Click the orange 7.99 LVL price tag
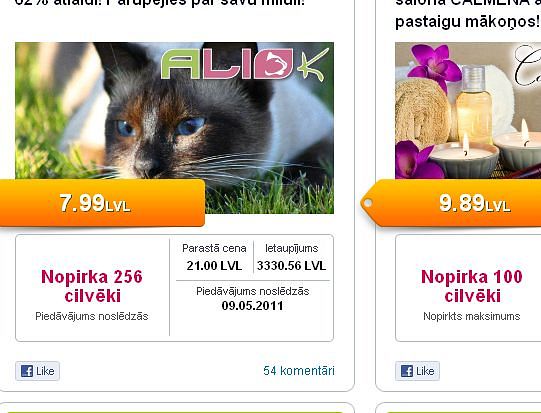 [102, 203]
